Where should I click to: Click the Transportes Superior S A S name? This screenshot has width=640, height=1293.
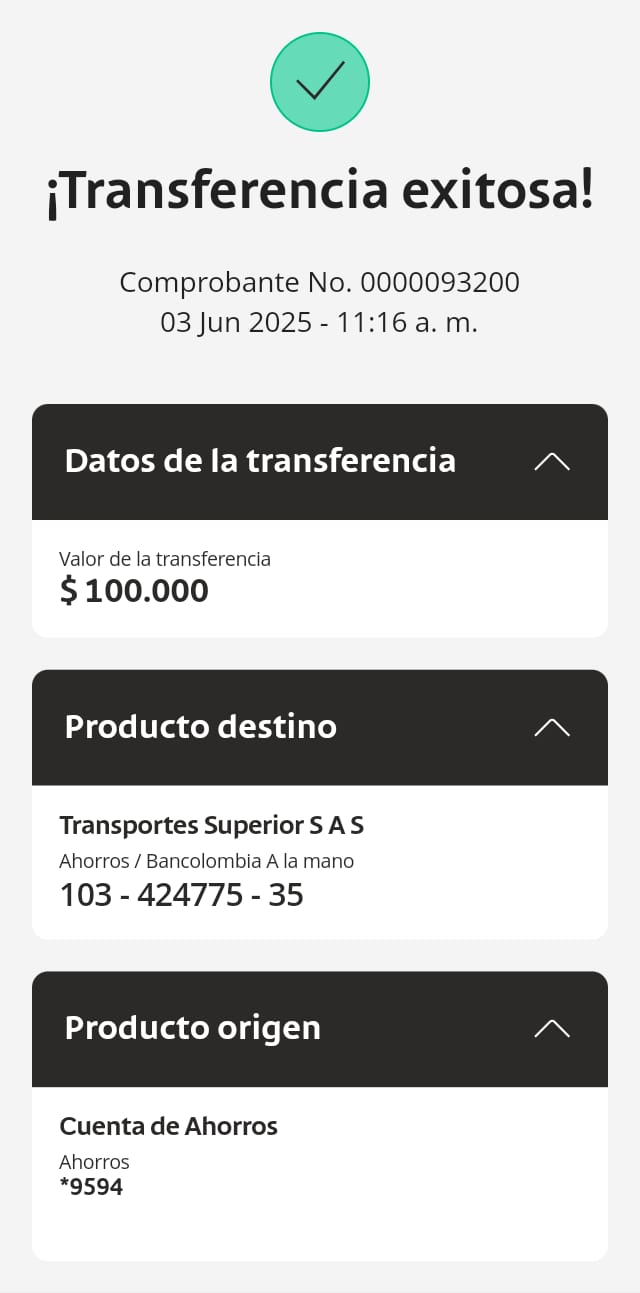(211, 825)
